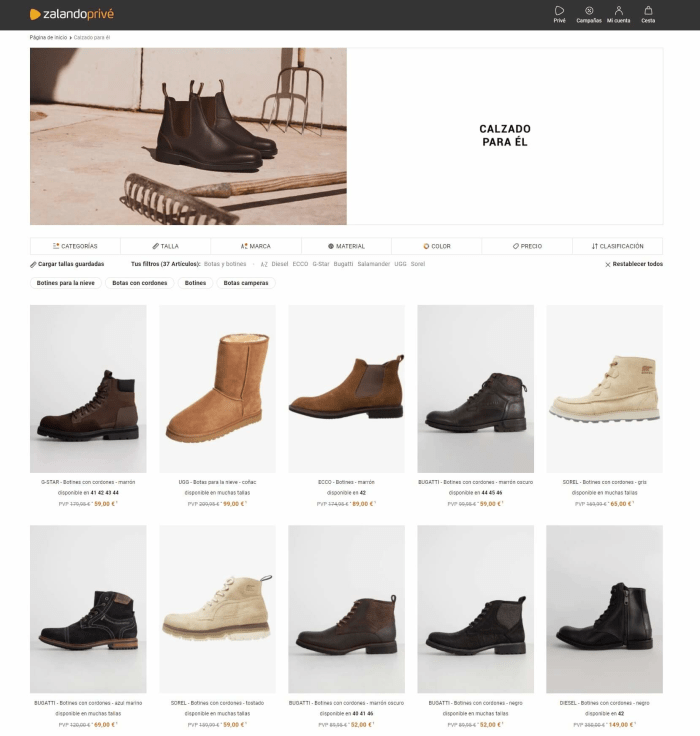The image size is (700, 736).
Task: Open the G-STAR brown lace-up boot image
Action: [x=88, y=389]
